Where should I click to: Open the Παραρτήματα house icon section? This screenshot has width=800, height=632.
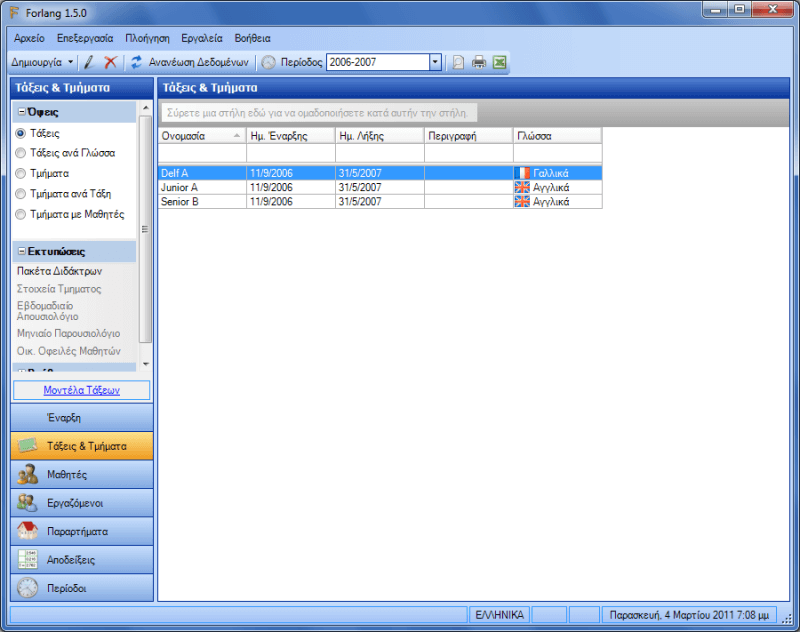point(81,531)
